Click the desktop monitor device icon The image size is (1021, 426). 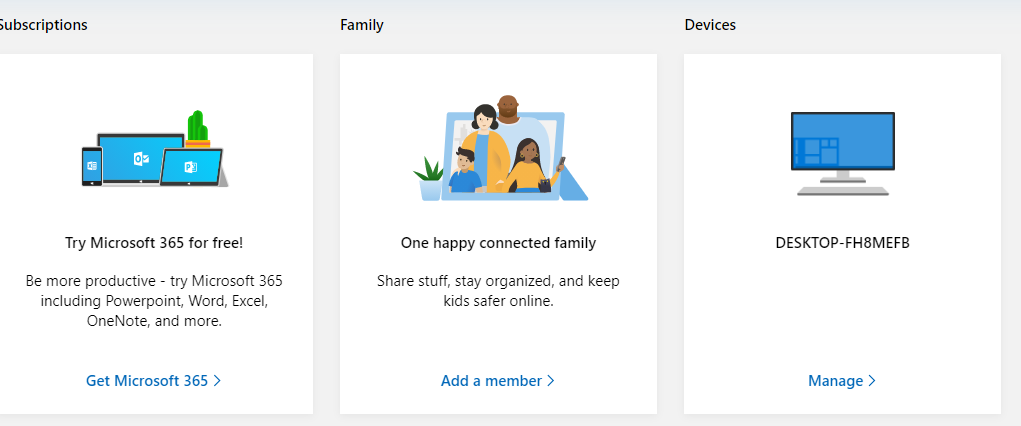click(843, 154)
